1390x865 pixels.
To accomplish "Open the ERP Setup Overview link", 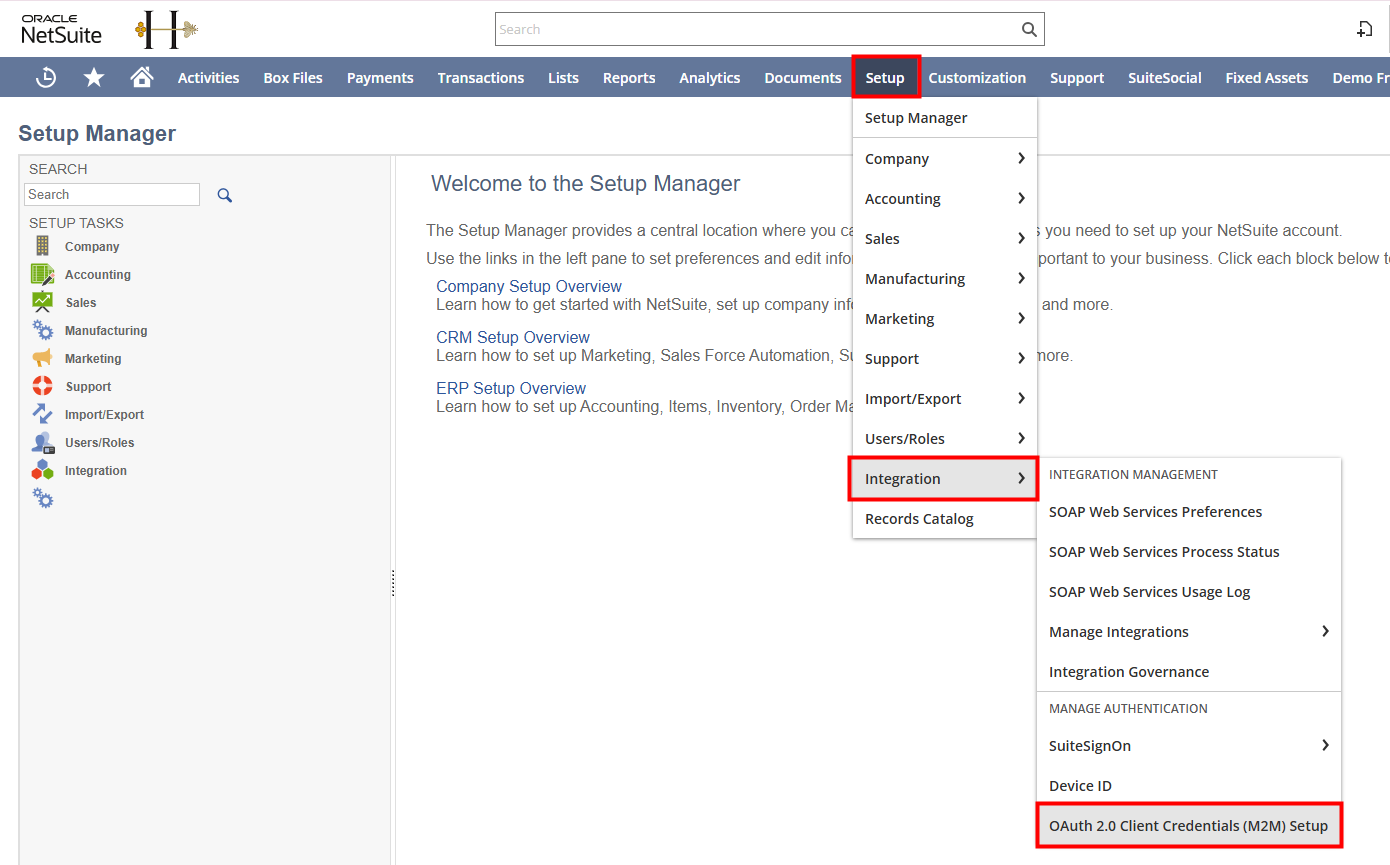I will tap(511, 388).
